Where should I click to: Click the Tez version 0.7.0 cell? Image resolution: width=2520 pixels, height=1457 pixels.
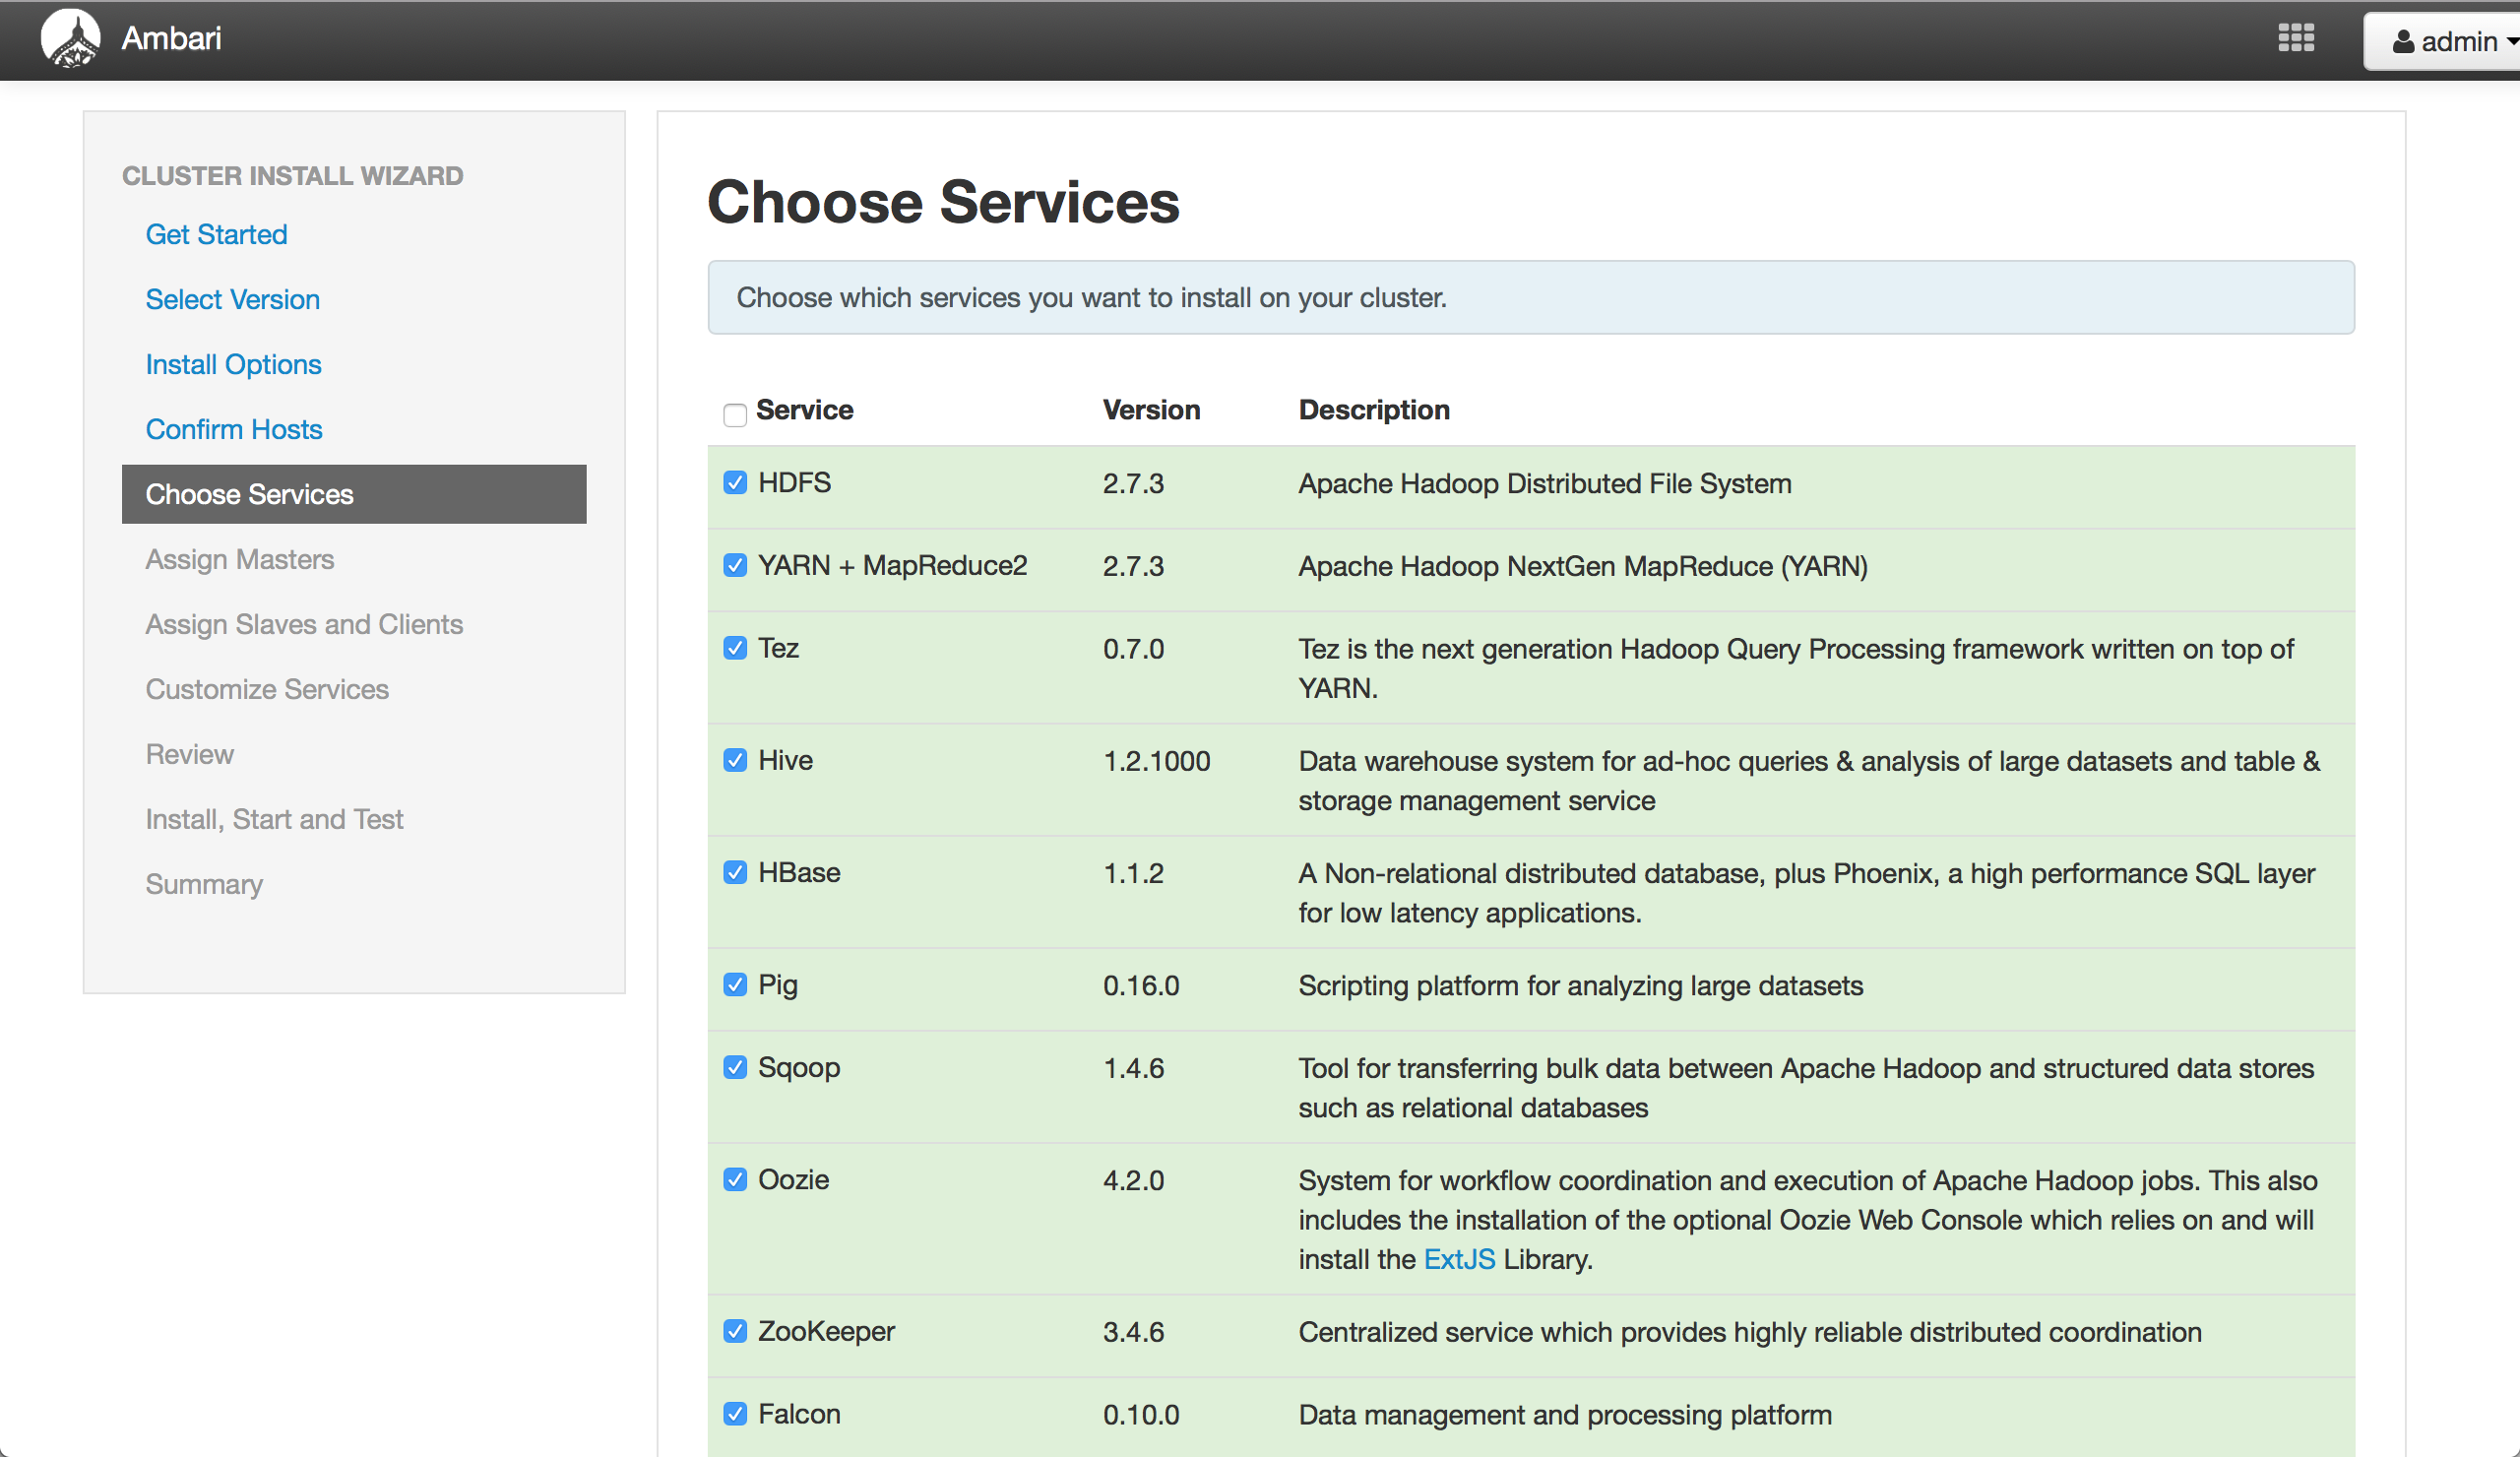point(1133,649)
